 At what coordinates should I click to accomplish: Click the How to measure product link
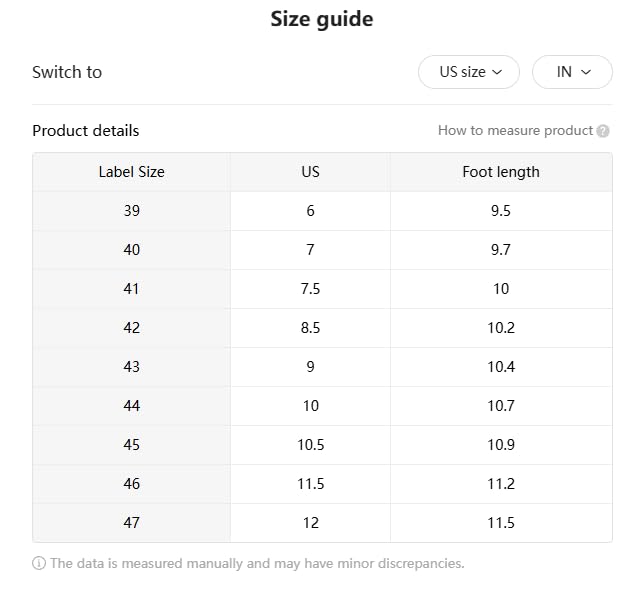[515, 131]
